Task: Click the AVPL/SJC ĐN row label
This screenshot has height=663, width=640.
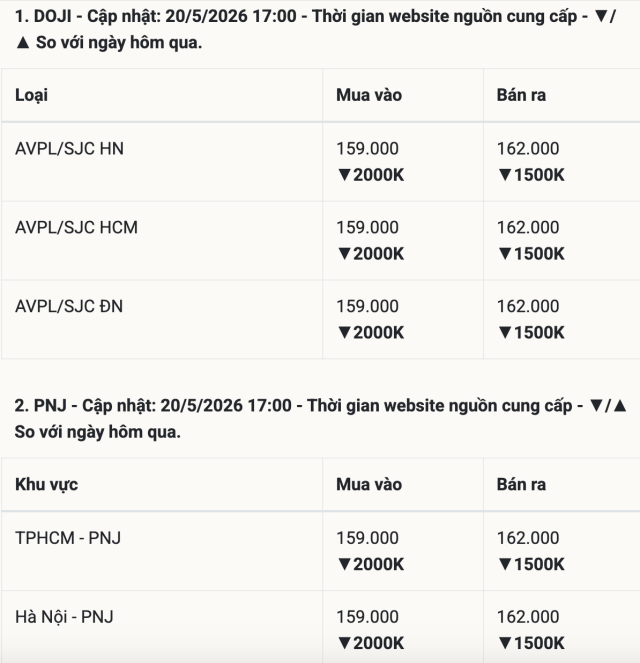Action: click(x=69, y=306)
